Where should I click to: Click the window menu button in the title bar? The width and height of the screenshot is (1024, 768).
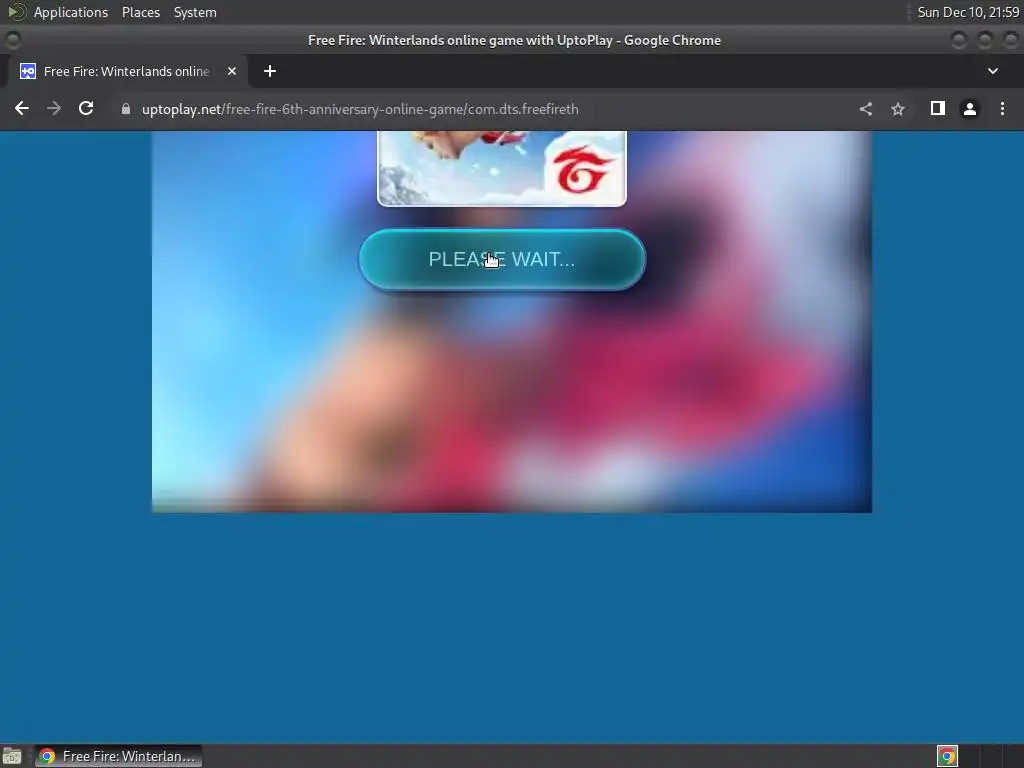pyautogui.click(x=13, y=40)
